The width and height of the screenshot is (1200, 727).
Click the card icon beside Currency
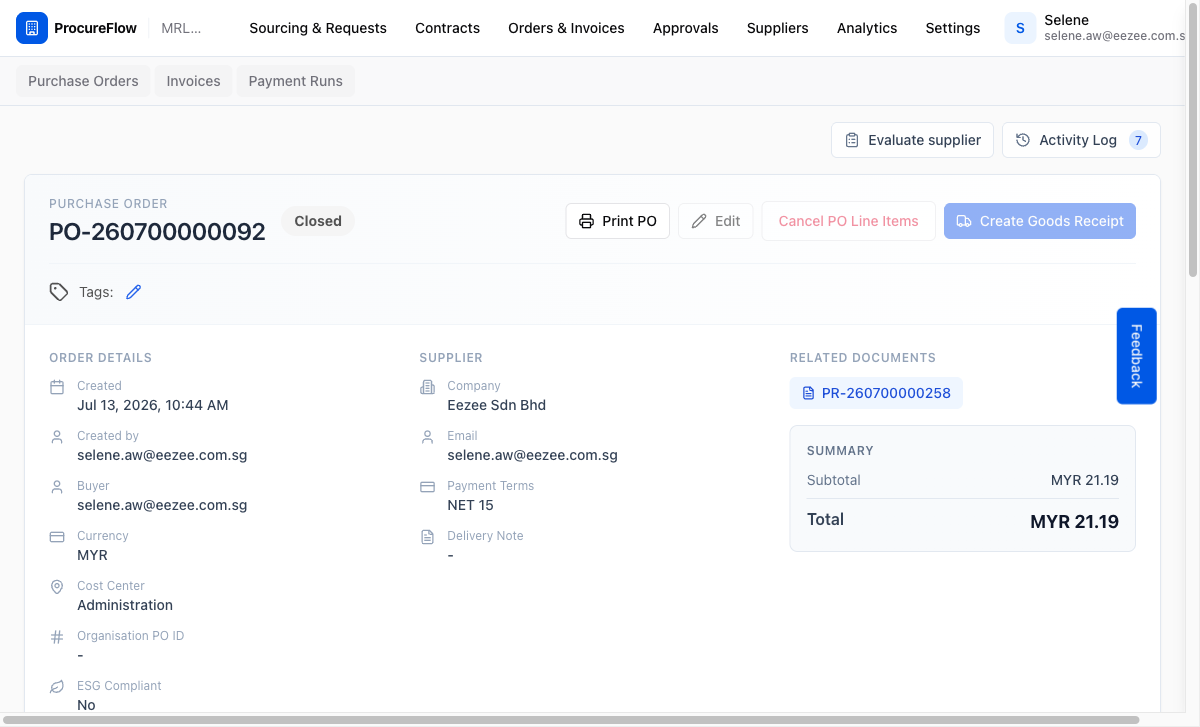coord(57,536)
